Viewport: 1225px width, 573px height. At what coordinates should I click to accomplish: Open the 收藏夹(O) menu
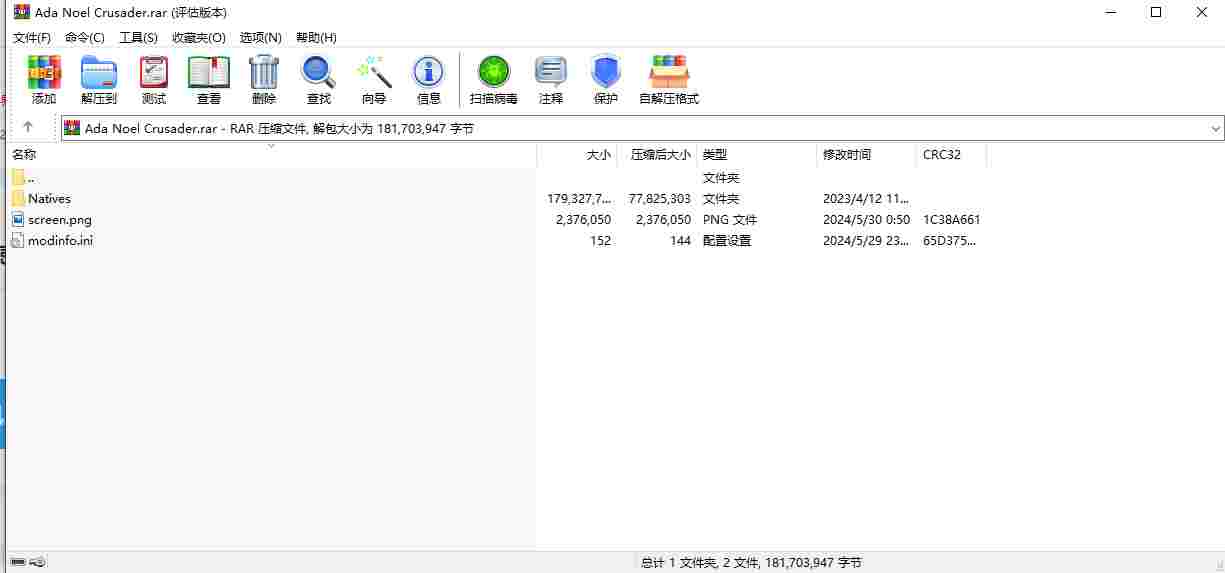(x=199, y=37)
